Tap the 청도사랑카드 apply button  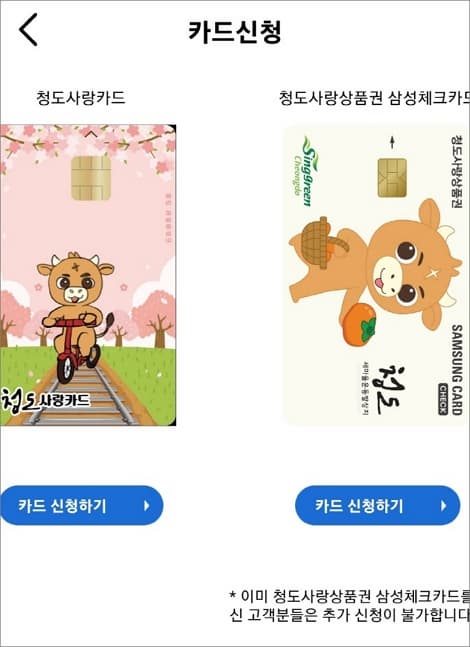[82, 505]
